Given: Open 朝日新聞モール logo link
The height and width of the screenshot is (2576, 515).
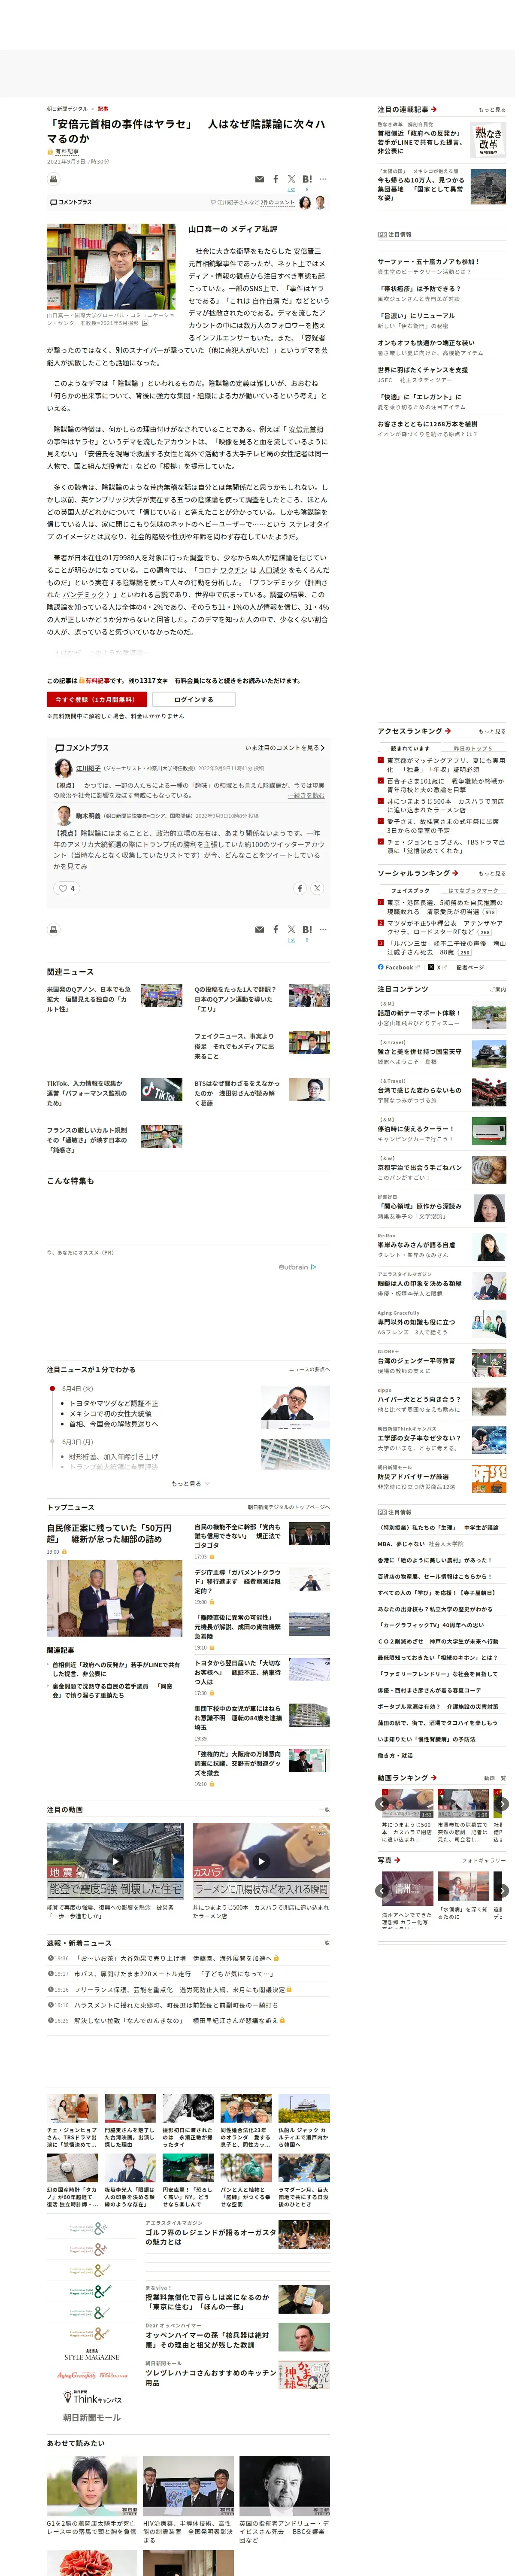Looking at the screenshot, I should pos(92,2417).
